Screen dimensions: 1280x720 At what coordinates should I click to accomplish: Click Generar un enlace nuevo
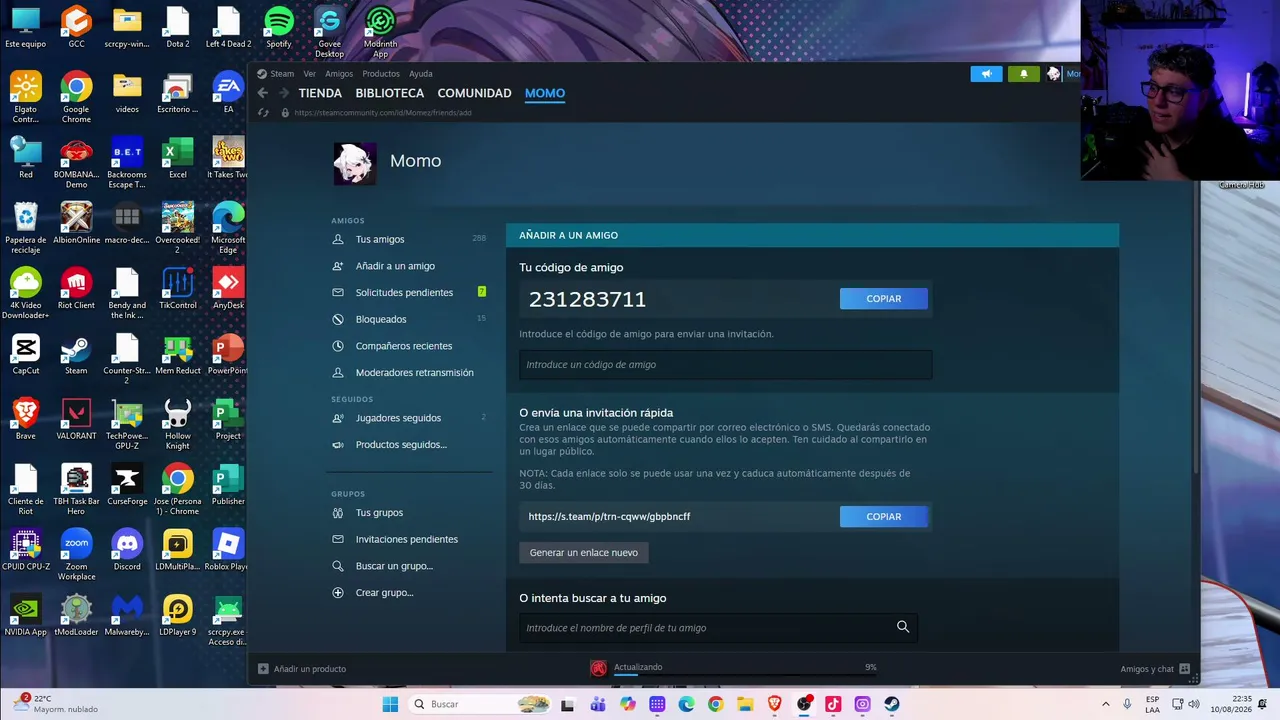pos(584,552)
